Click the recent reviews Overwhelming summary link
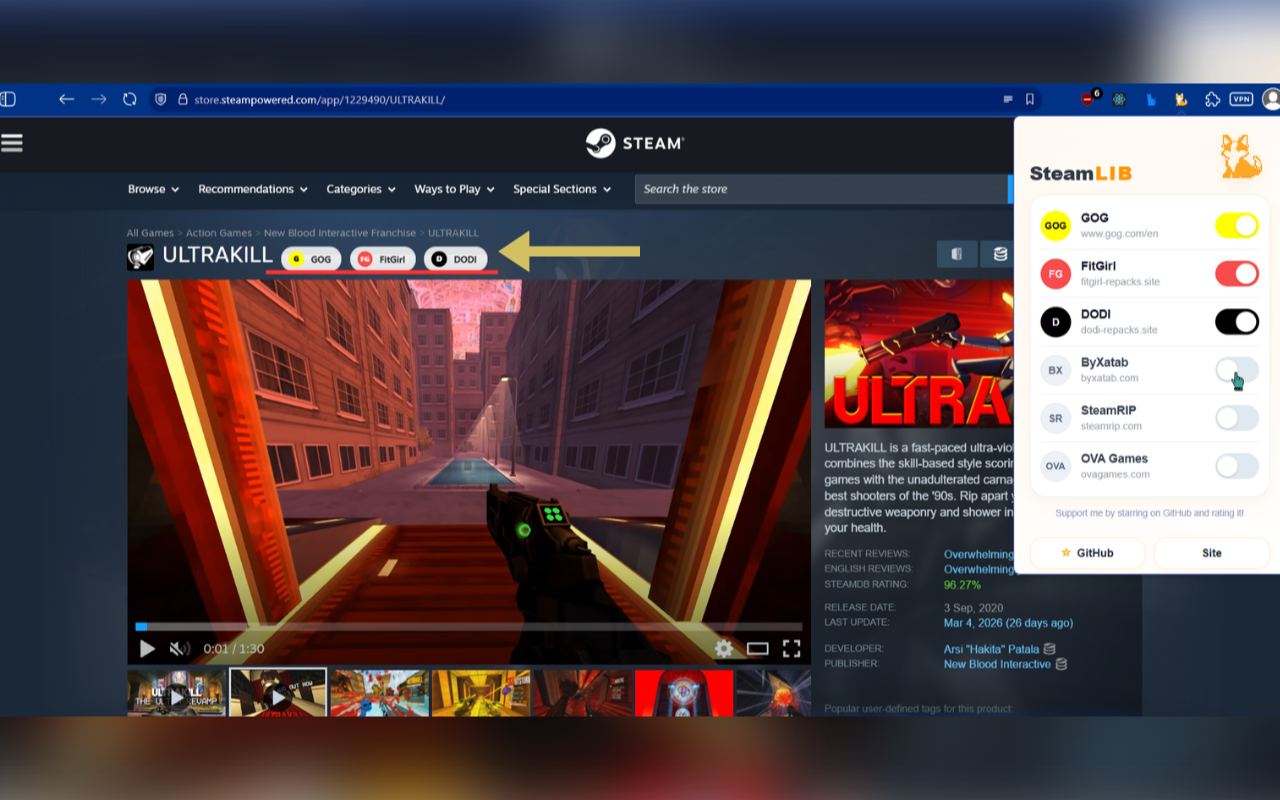 coord(979,554)
